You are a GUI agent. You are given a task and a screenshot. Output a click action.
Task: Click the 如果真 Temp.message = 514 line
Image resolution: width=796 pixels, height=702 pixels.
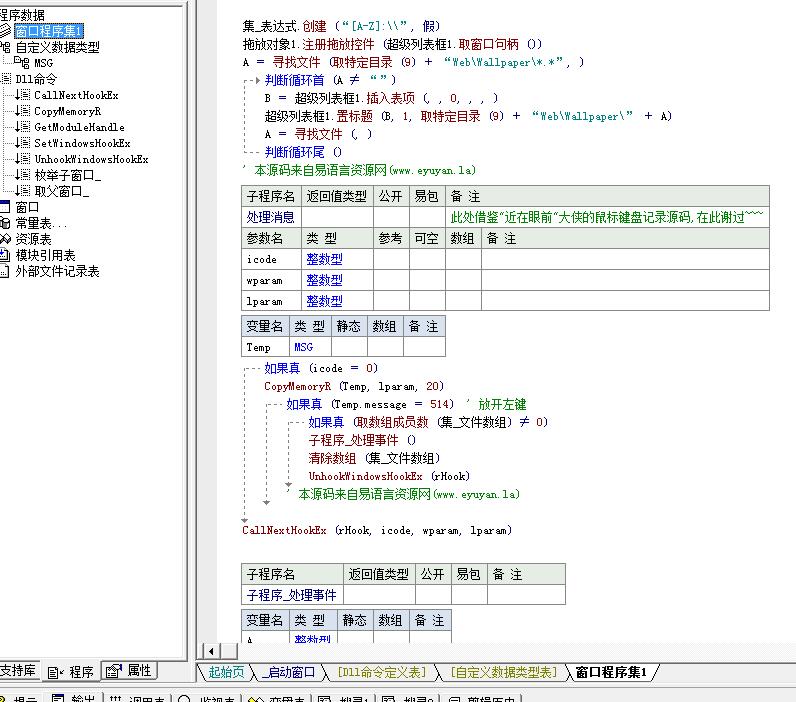click(370, 404)
